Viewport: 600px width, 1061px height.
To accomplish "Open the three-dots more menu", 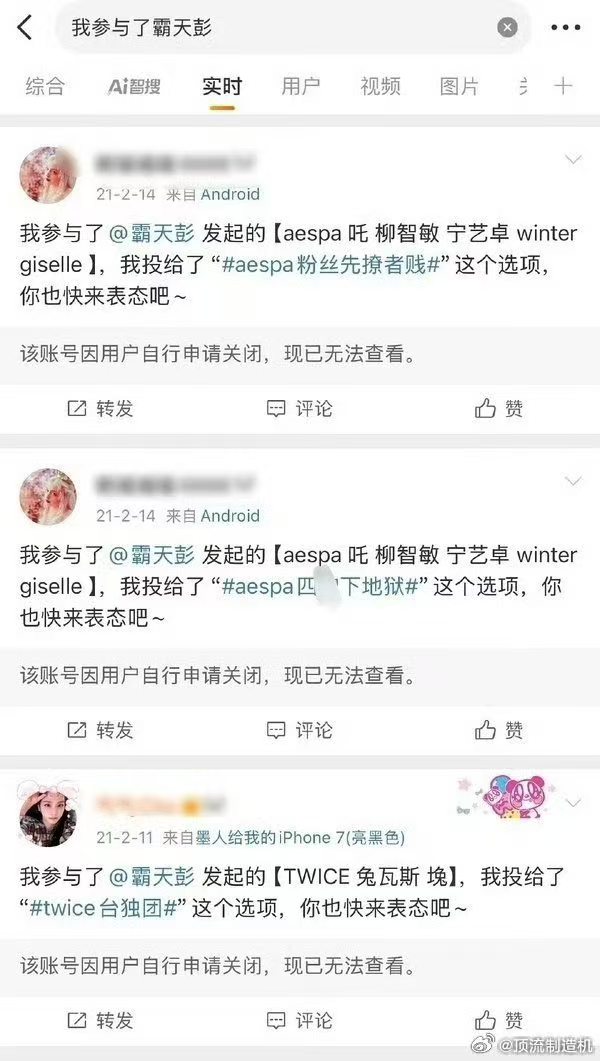I will (x=566, y=28).
